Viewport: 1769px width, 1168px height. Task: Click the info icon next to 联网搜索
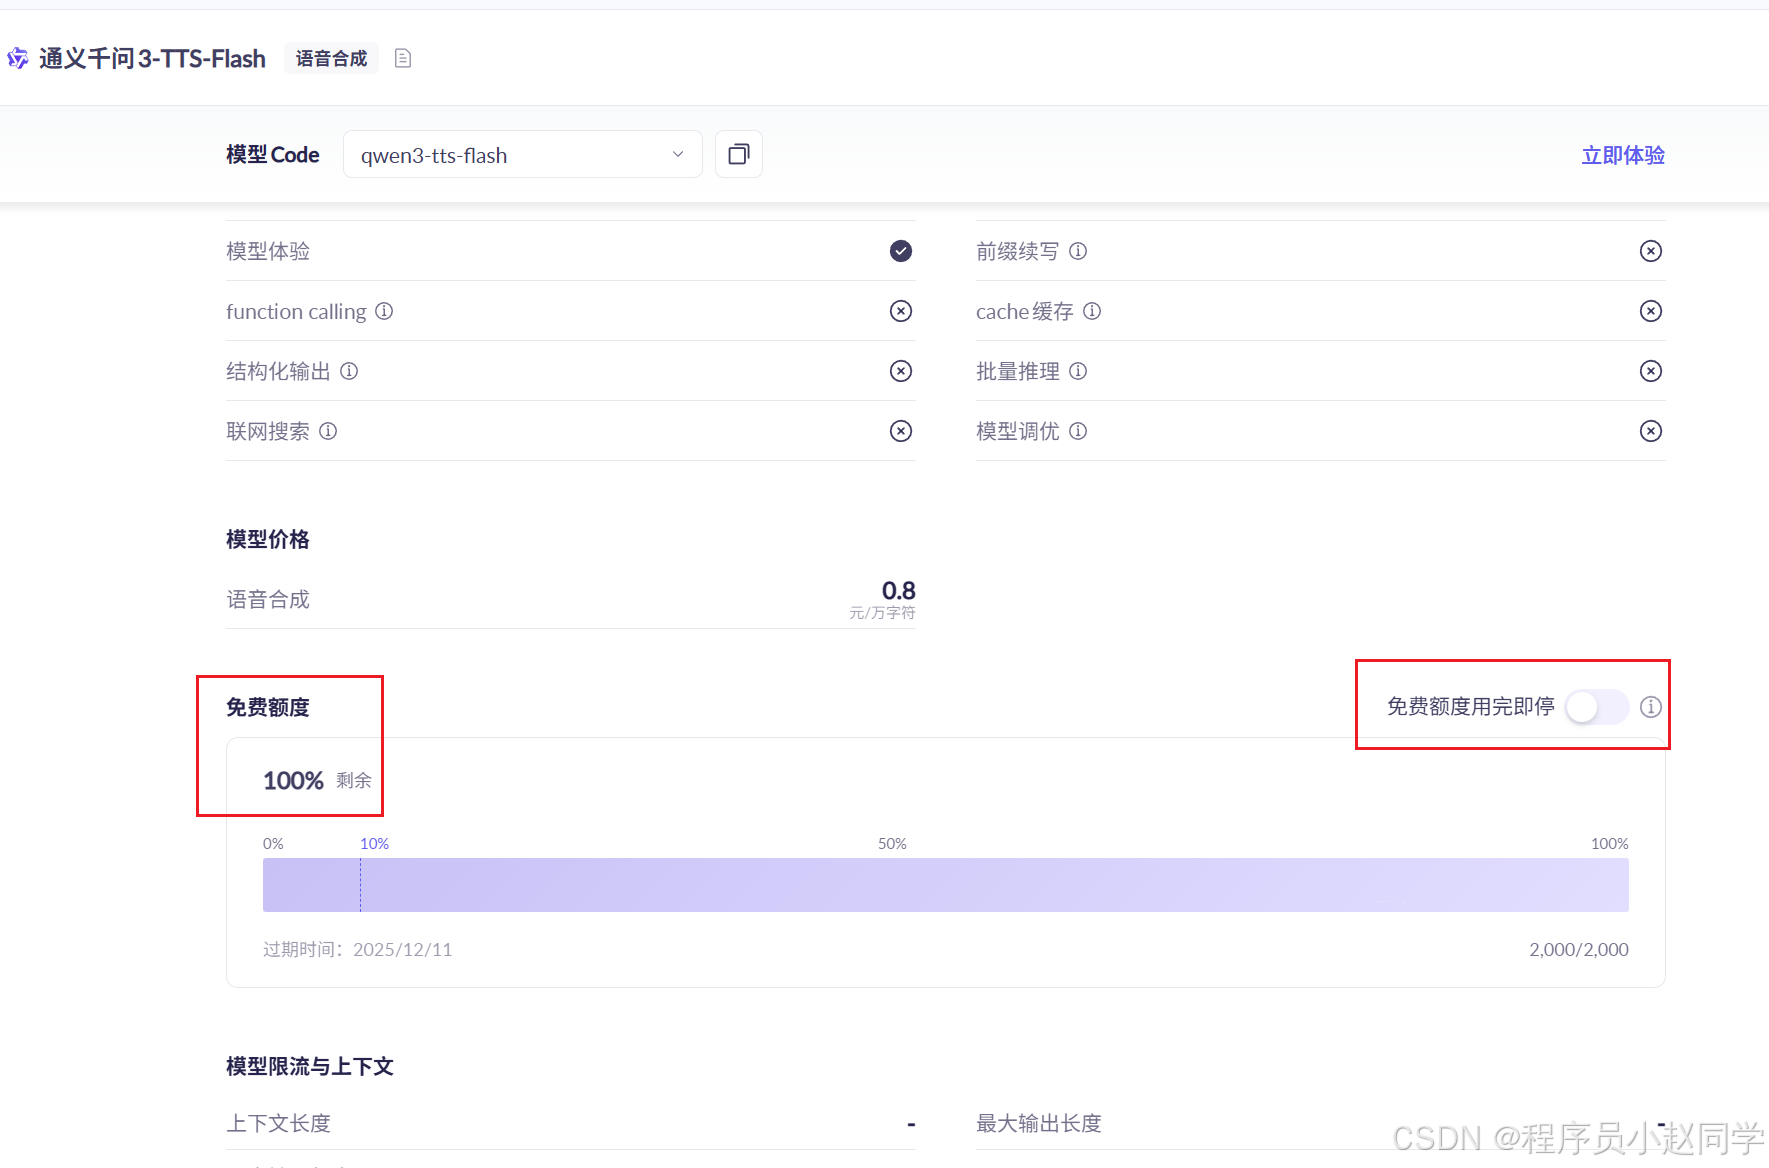[328, 431]
